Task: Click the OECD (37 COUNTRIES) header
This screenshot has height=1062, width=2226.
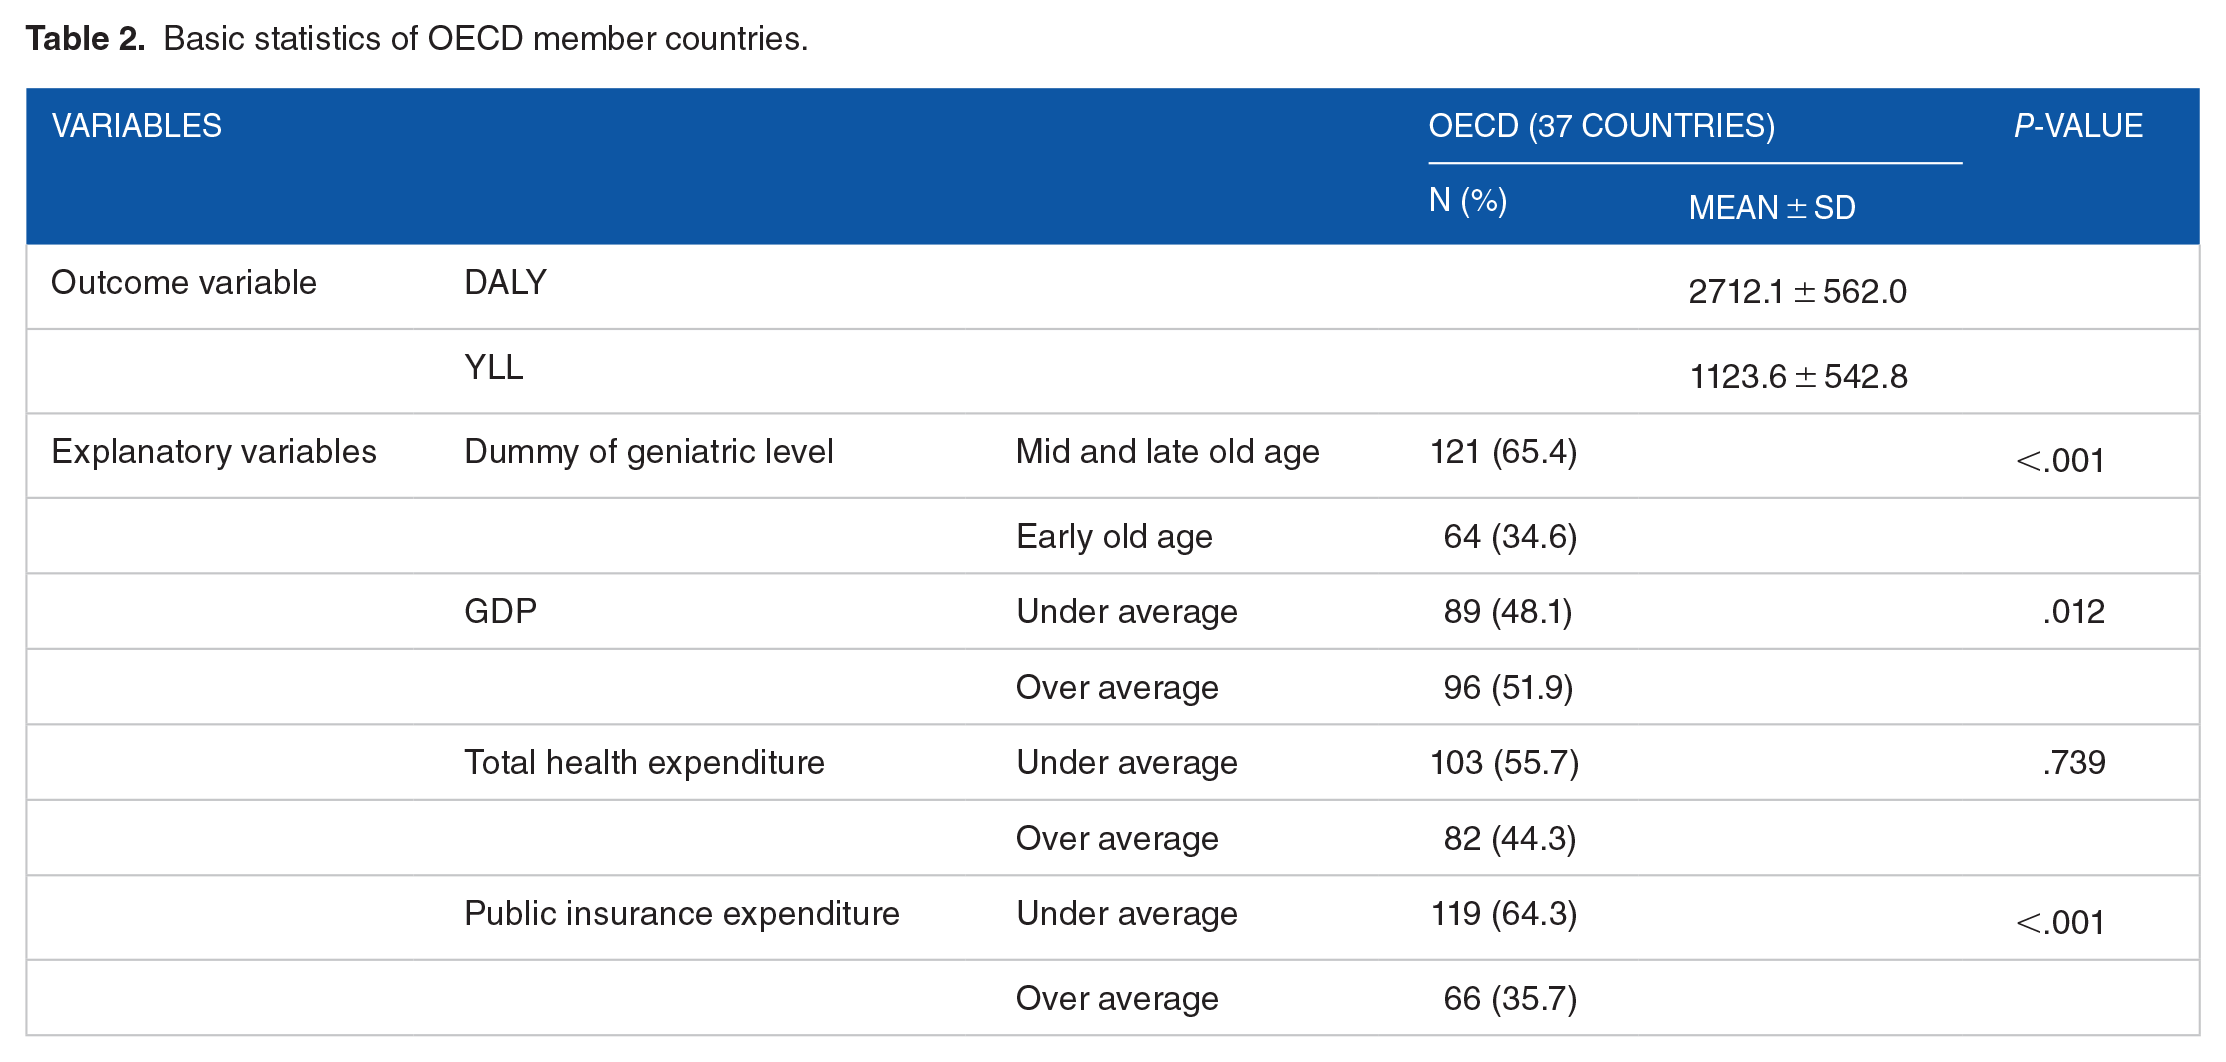Action: (x=1602, y=126)
